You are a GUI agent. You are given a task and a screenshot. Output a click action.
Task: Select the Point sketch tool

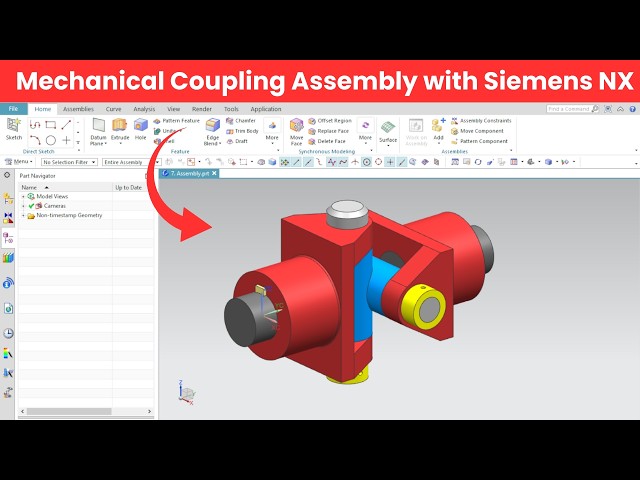pyautogui.click(x=66, y=140)
